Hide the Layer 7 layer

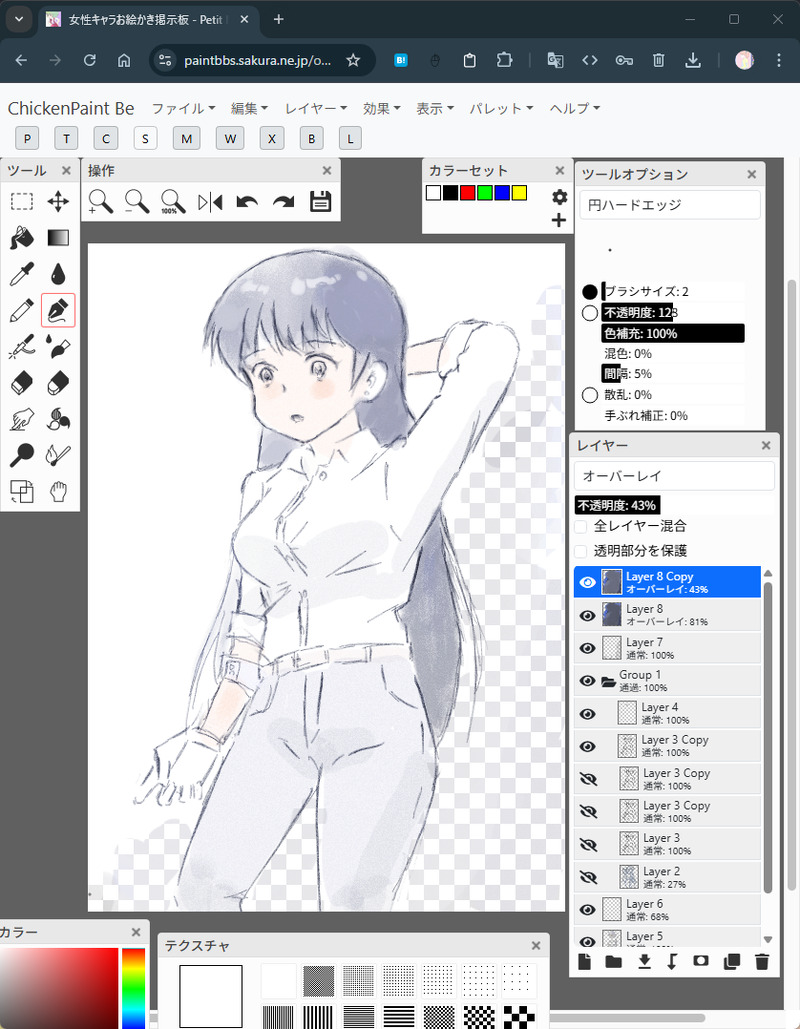tap(587, 648)
